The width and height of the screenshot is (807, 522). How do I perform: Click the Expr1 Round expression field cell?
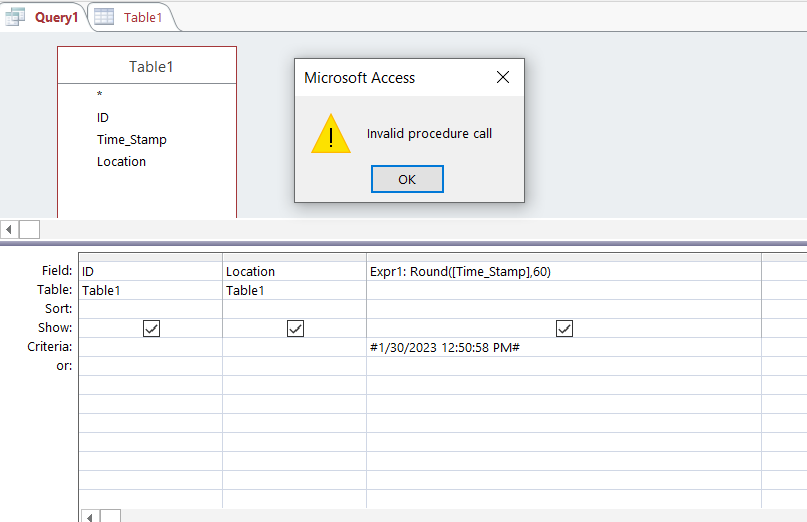564,271
